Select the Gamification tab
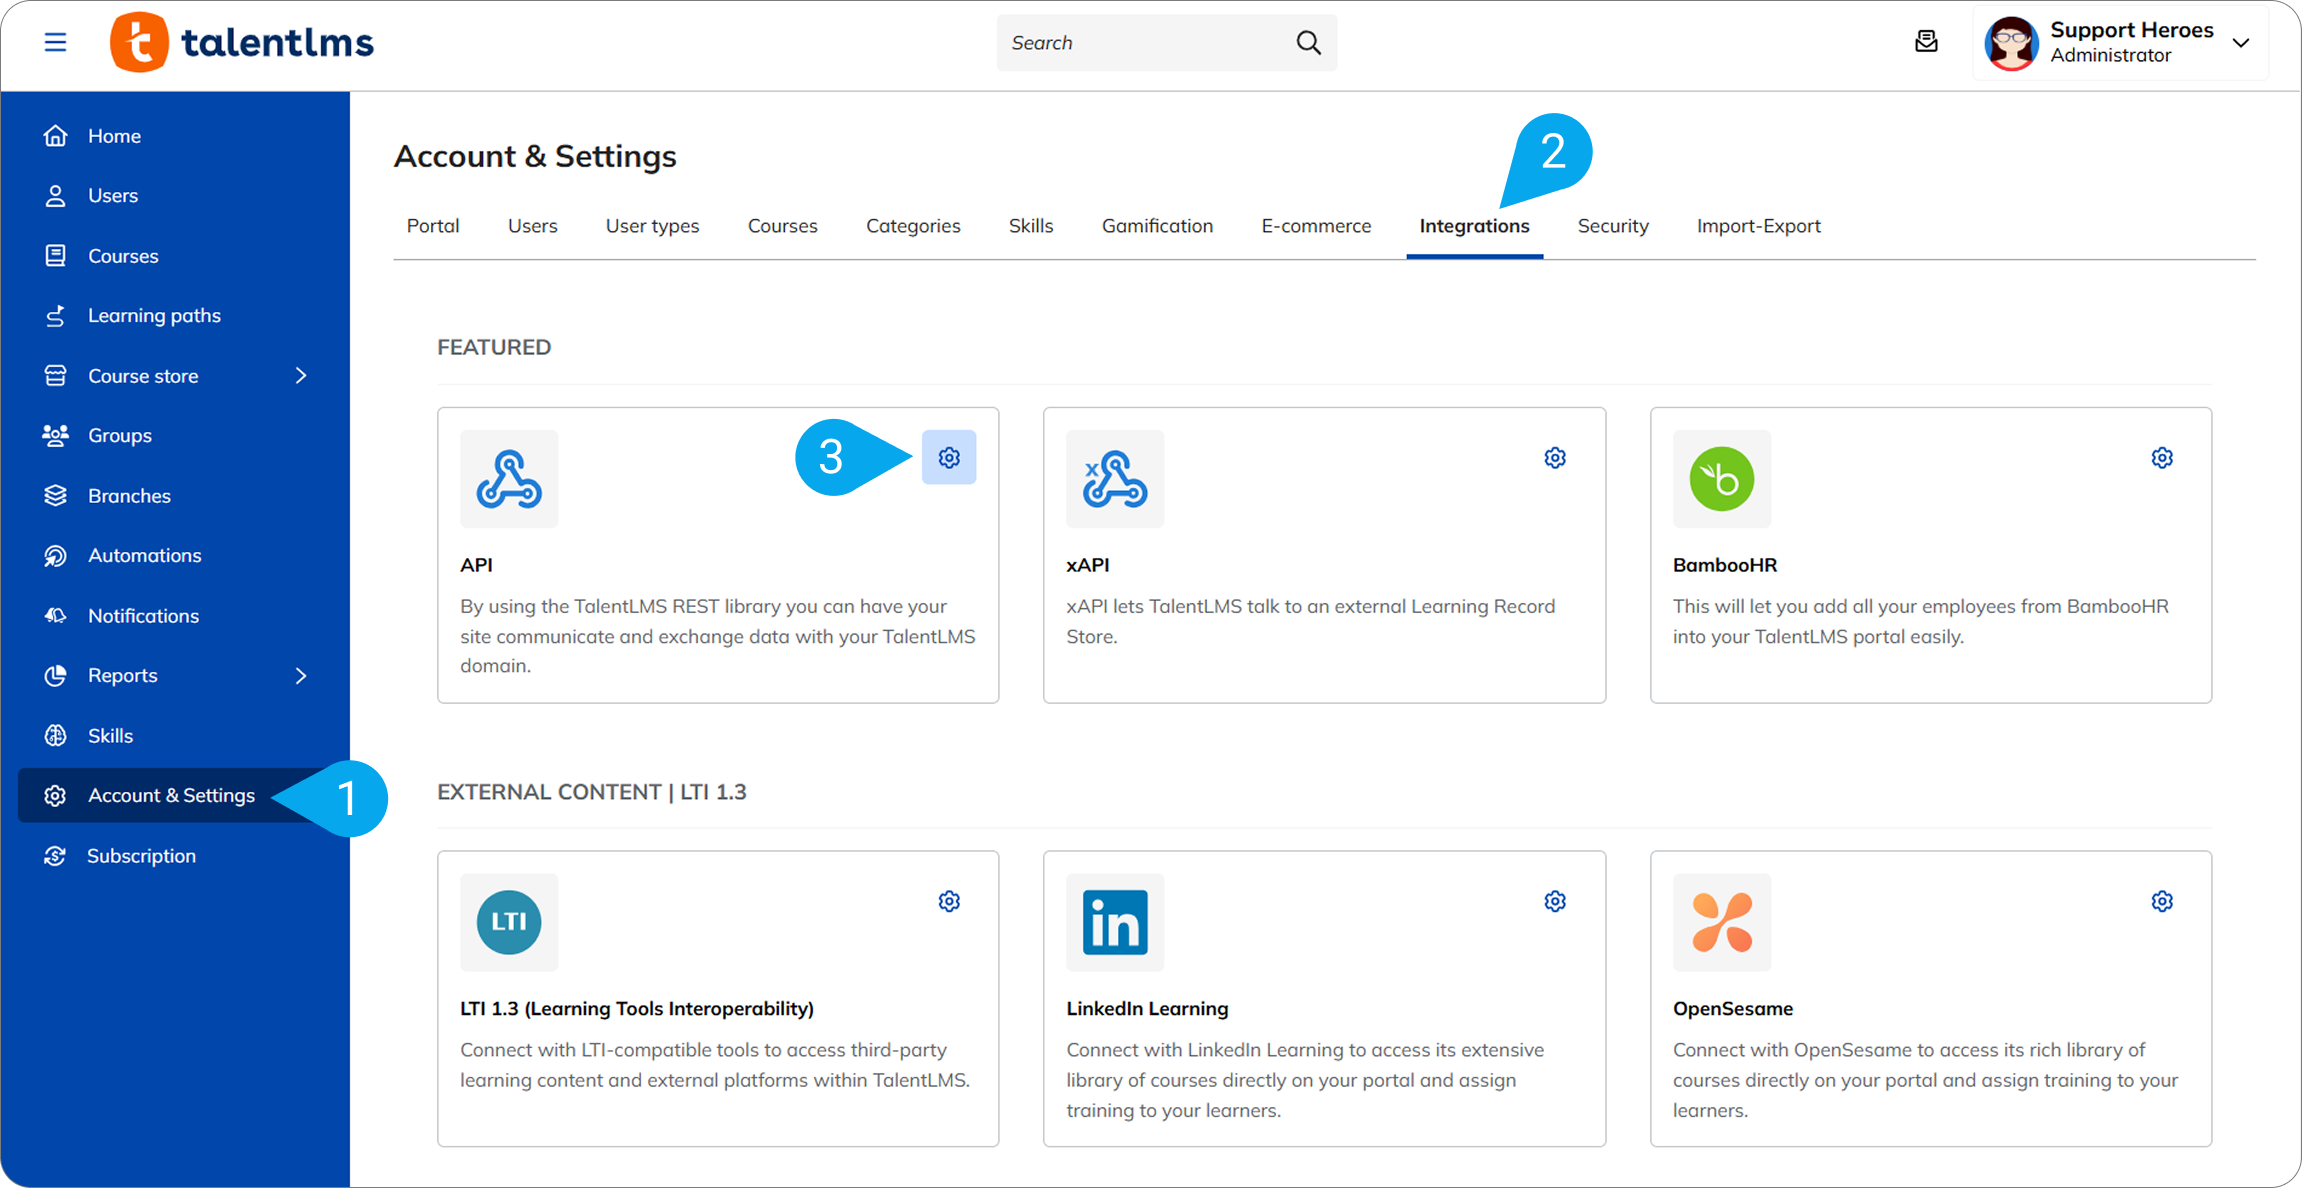Image resolution: width=2302 pixels, height=1188 pixels. coord(1157,226)
